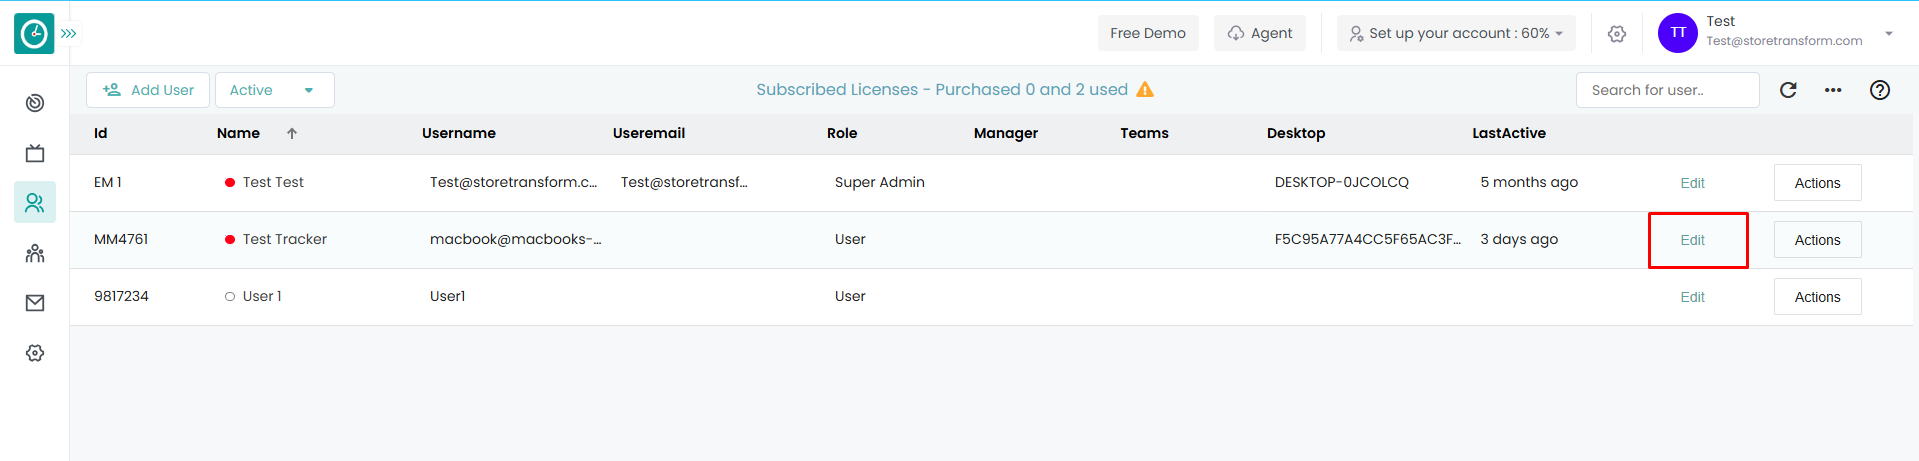Sort by Teams column header
This screenshot has width=1919, height=461.
click(1144, 133)
